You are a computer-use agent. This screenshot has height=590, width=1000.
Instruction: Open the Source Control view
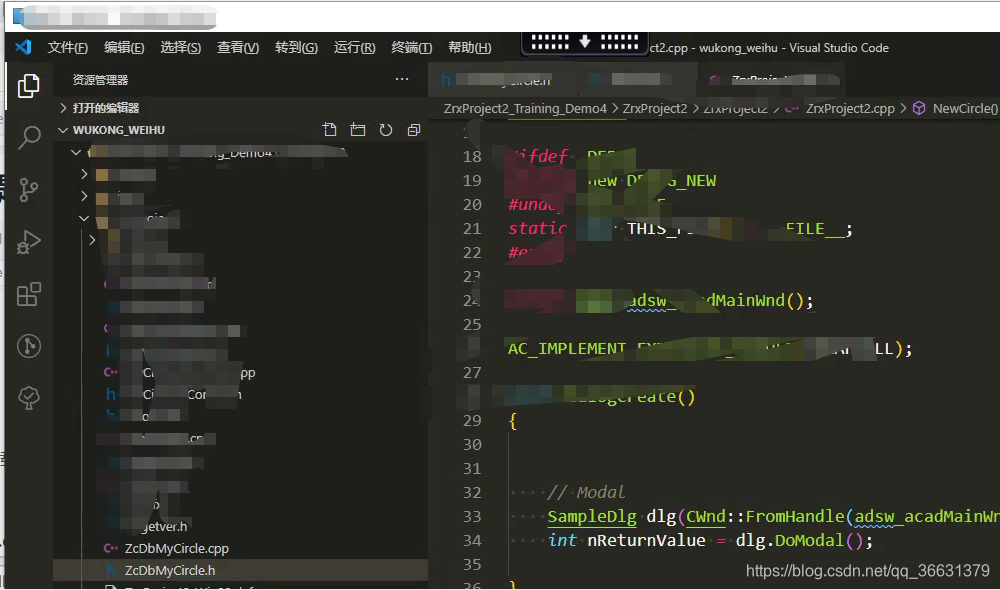[x=28, y=189]
